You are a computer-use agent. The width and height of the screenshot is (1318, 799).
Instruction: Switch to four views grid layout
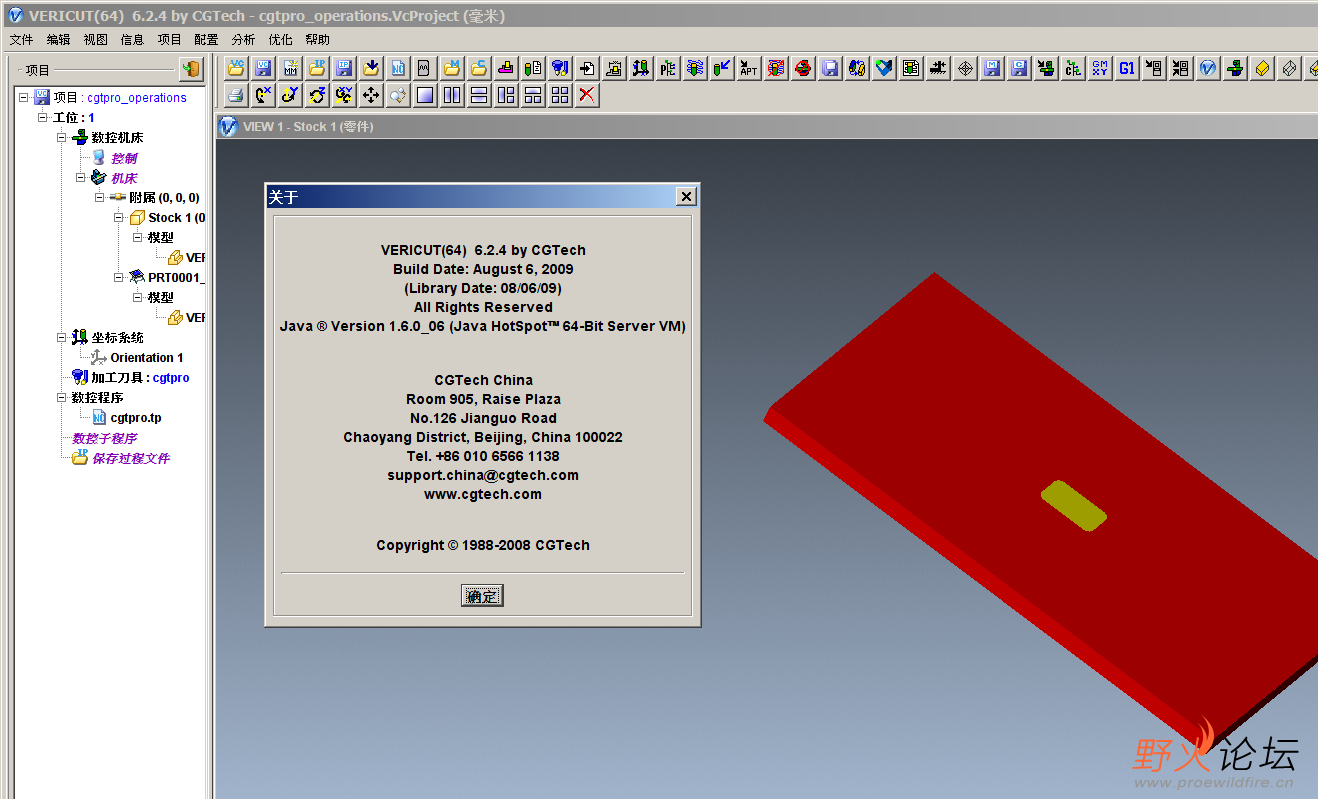tap(560, 95)
